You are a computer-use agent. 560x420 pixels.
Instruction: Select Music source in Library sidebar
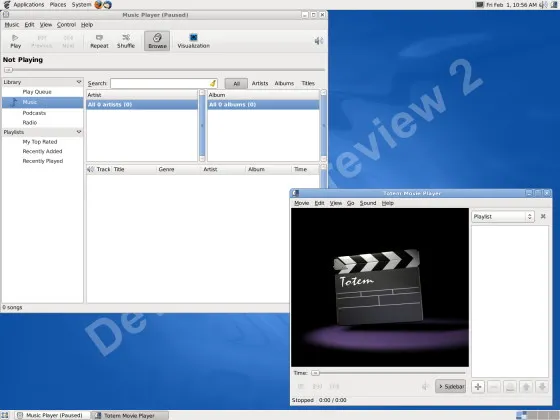pyautogui.click(x=42, y=102)
